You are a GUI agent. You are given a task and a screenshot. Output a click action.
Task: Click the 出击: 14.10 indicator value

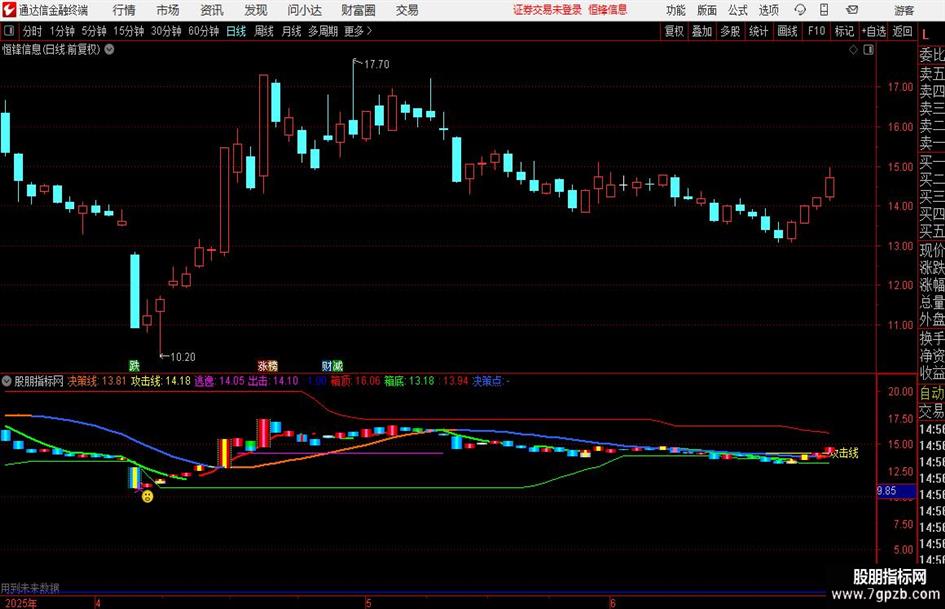tap(273, 381)
